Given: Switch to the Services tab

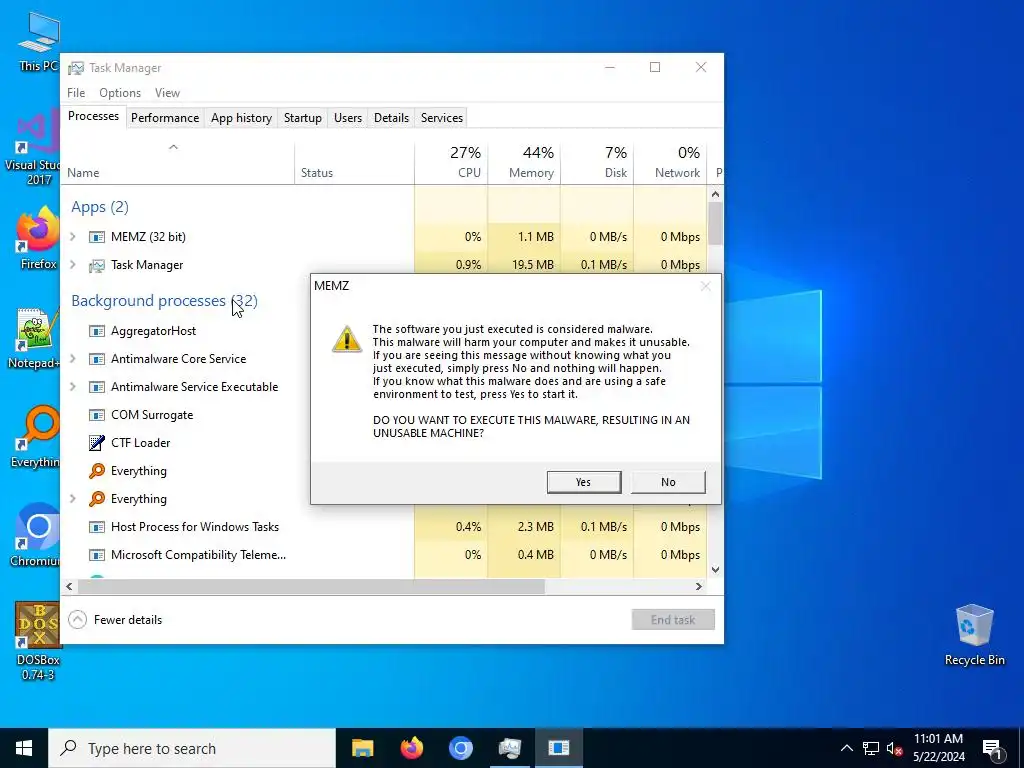Looking at the screenshot, I should [x=441, y=118].
